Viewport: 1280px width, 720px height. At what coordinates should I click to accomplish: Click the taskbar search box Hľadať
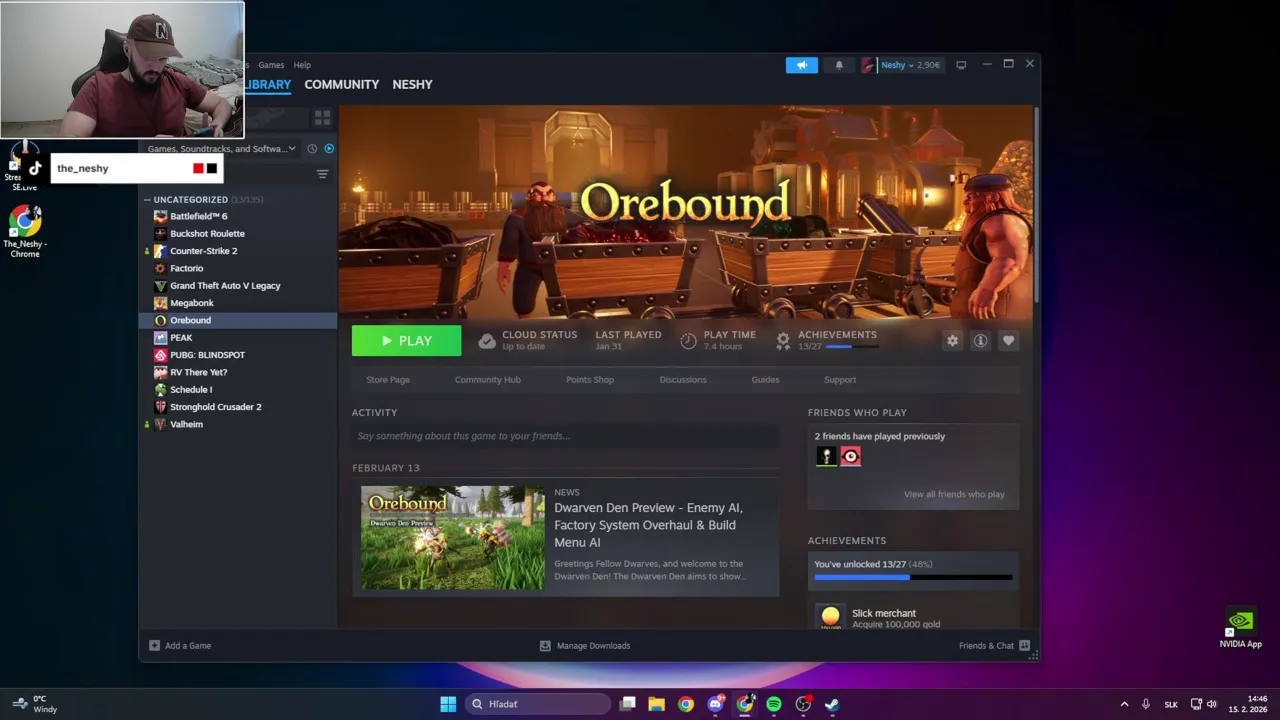pyautogui.click(x=539, y=704)
